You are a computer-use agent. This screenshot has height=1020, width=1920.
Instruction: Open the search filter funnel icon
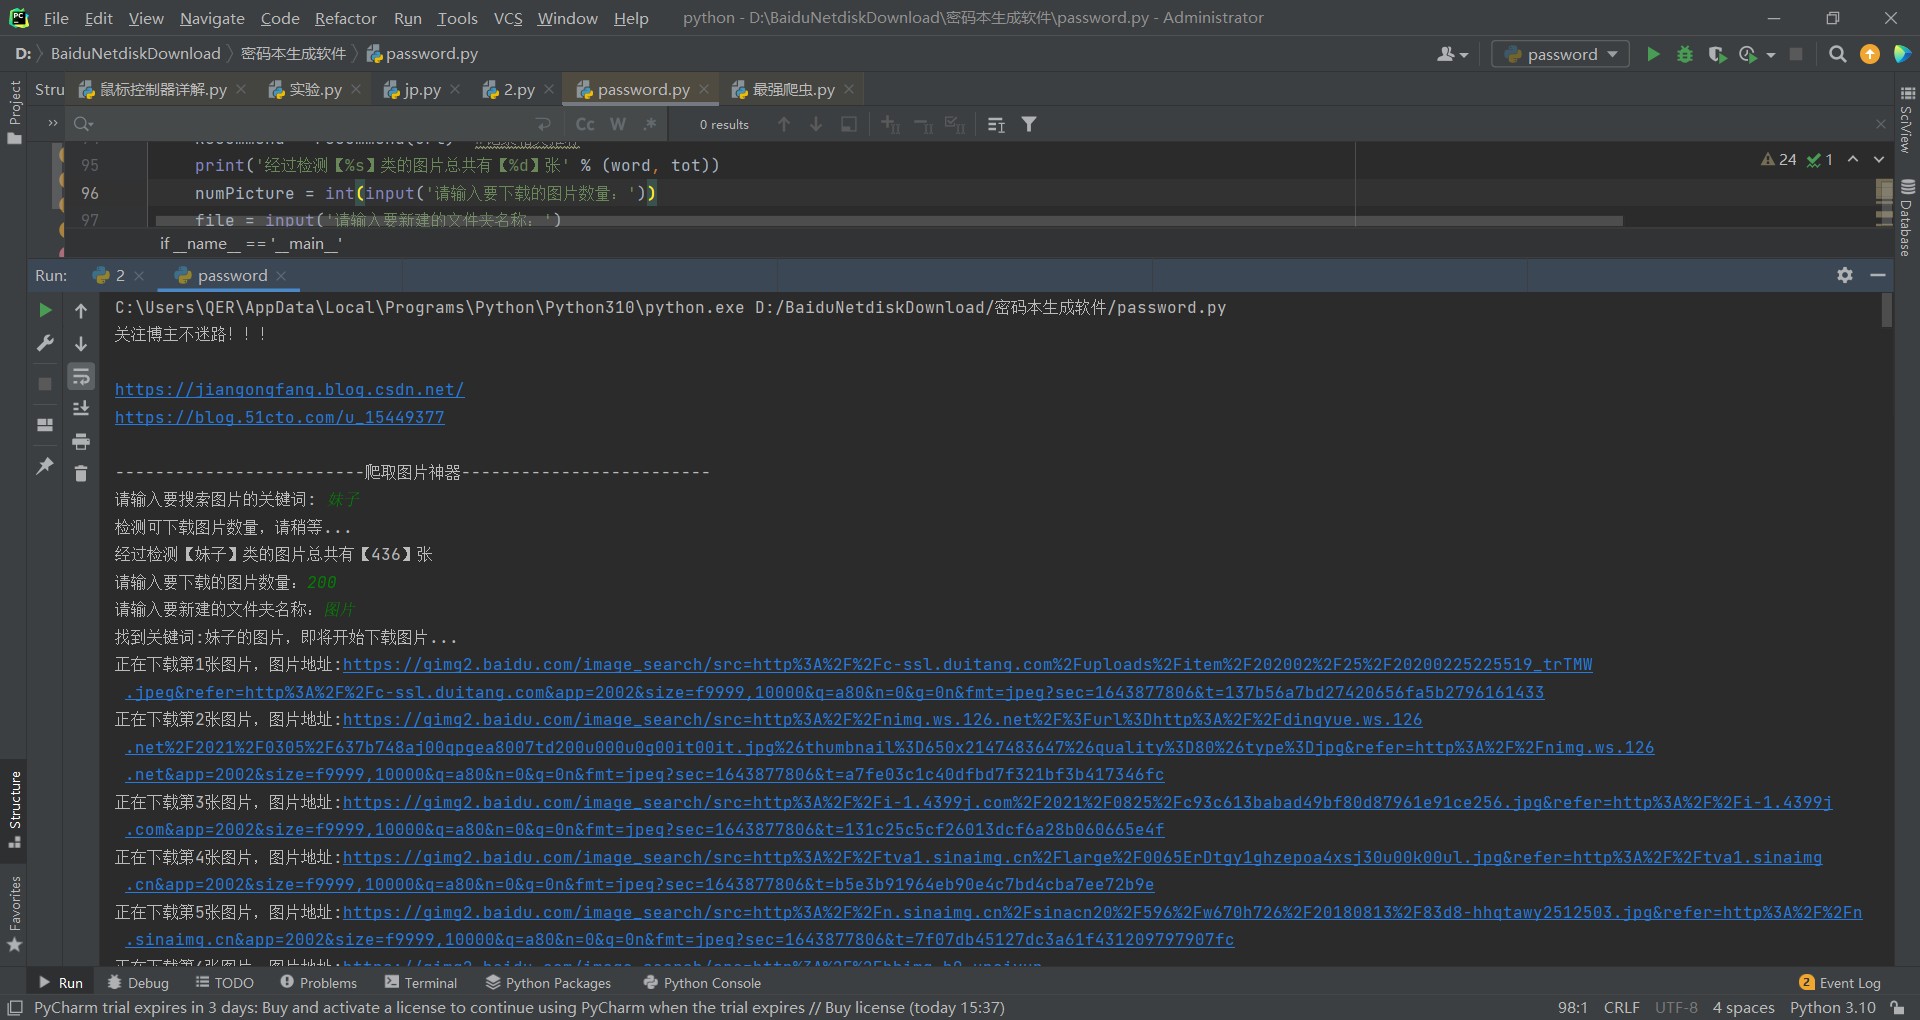[x=1029, y=124]
